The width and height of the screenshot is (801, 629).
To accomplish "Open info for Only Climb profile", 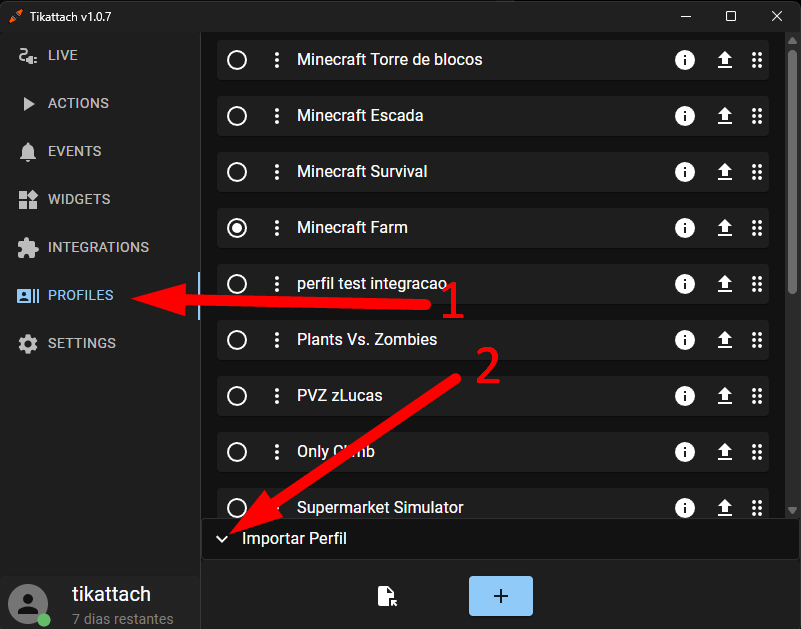I will pos(685,452).
